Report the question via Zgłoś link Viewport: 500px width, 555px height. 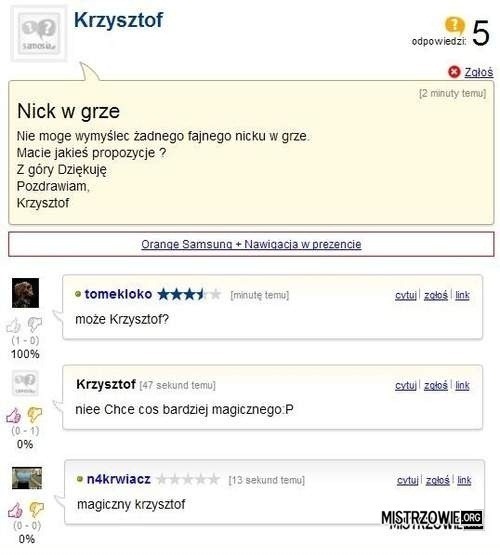(478, 72)
